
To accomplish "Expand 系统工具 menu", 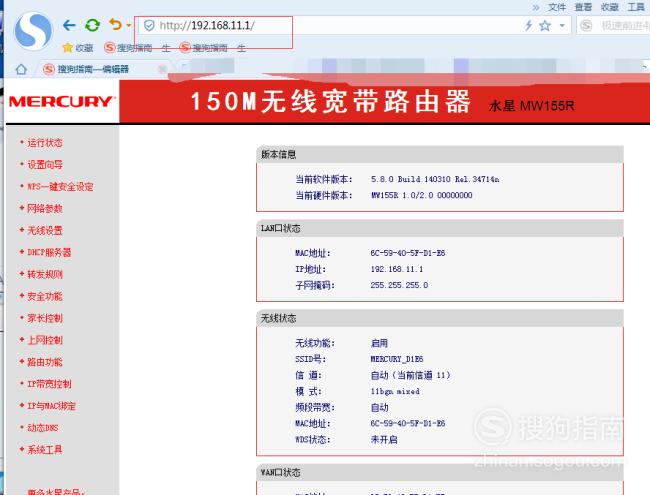I will tap(45, 449).
